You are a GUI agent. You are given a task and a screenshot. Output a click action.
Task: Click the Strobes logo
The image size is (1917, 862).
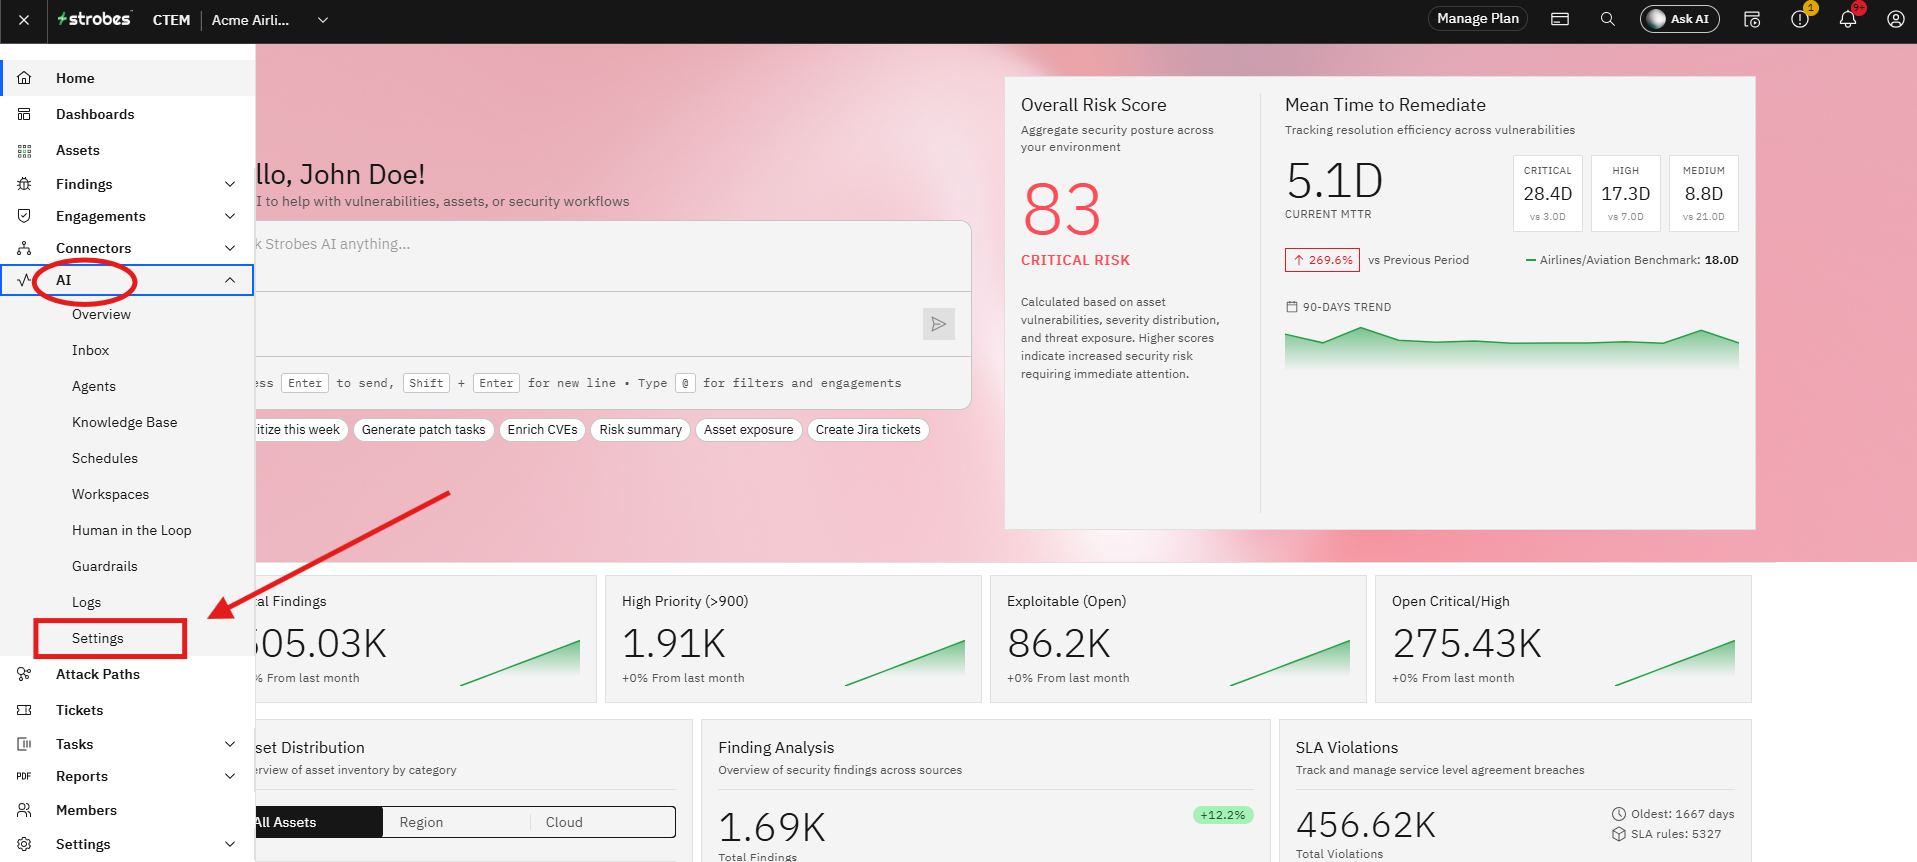(94, 19)
